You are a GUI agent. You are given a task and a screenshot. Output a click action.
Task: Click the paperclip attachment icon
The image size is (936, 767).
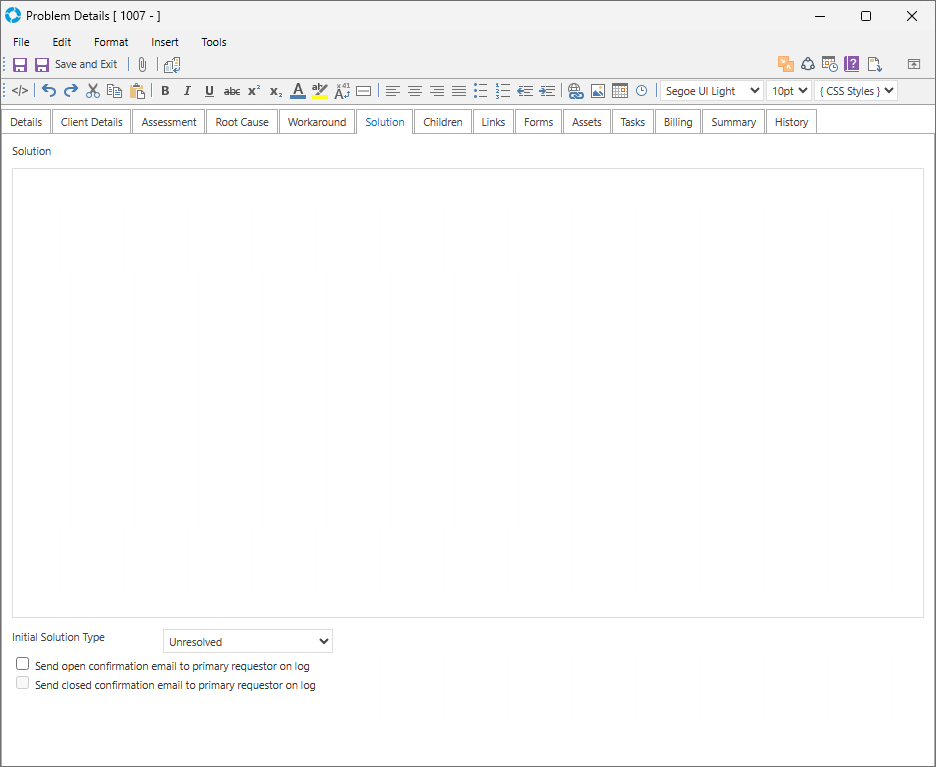[142, 64]
